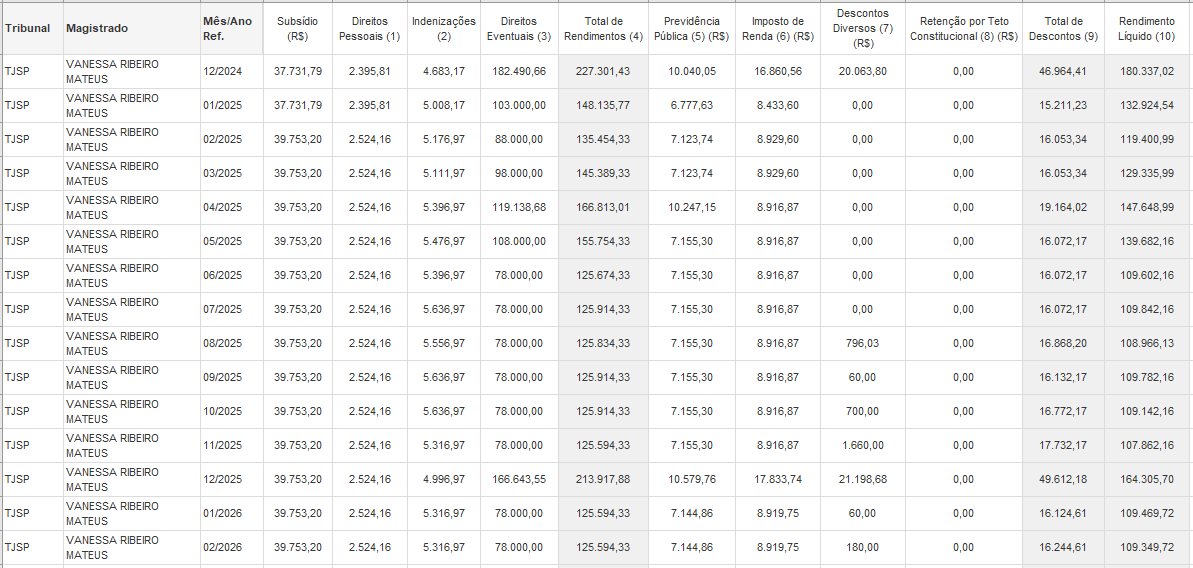Screen dimensions: 1193x568
Task: Click the 11/2025 month cell
Action: point(231,445)
